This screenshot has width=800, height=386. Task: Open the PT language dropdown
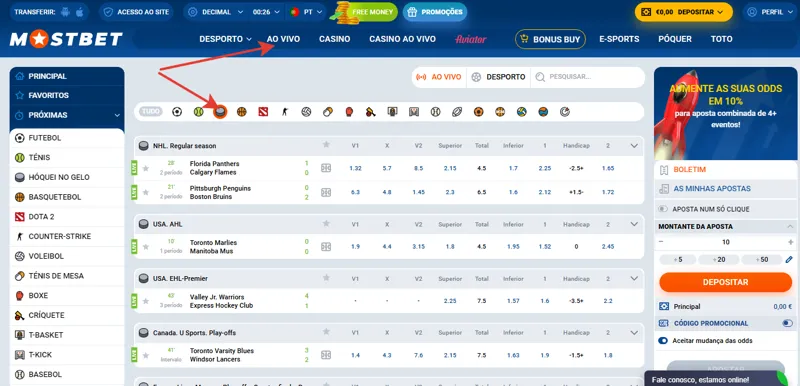click(x=305, y=12)
